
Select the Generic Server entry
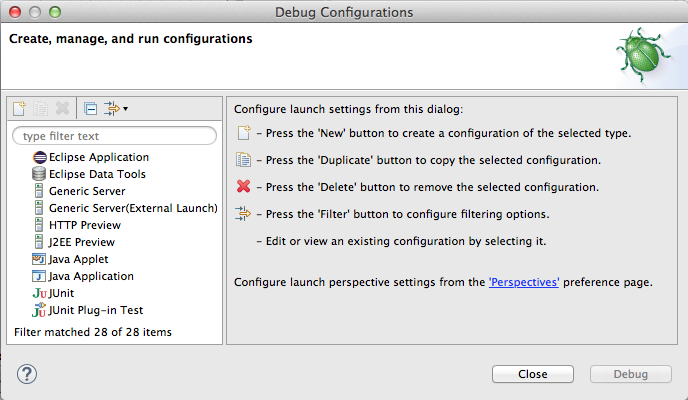tap(88, 191)
